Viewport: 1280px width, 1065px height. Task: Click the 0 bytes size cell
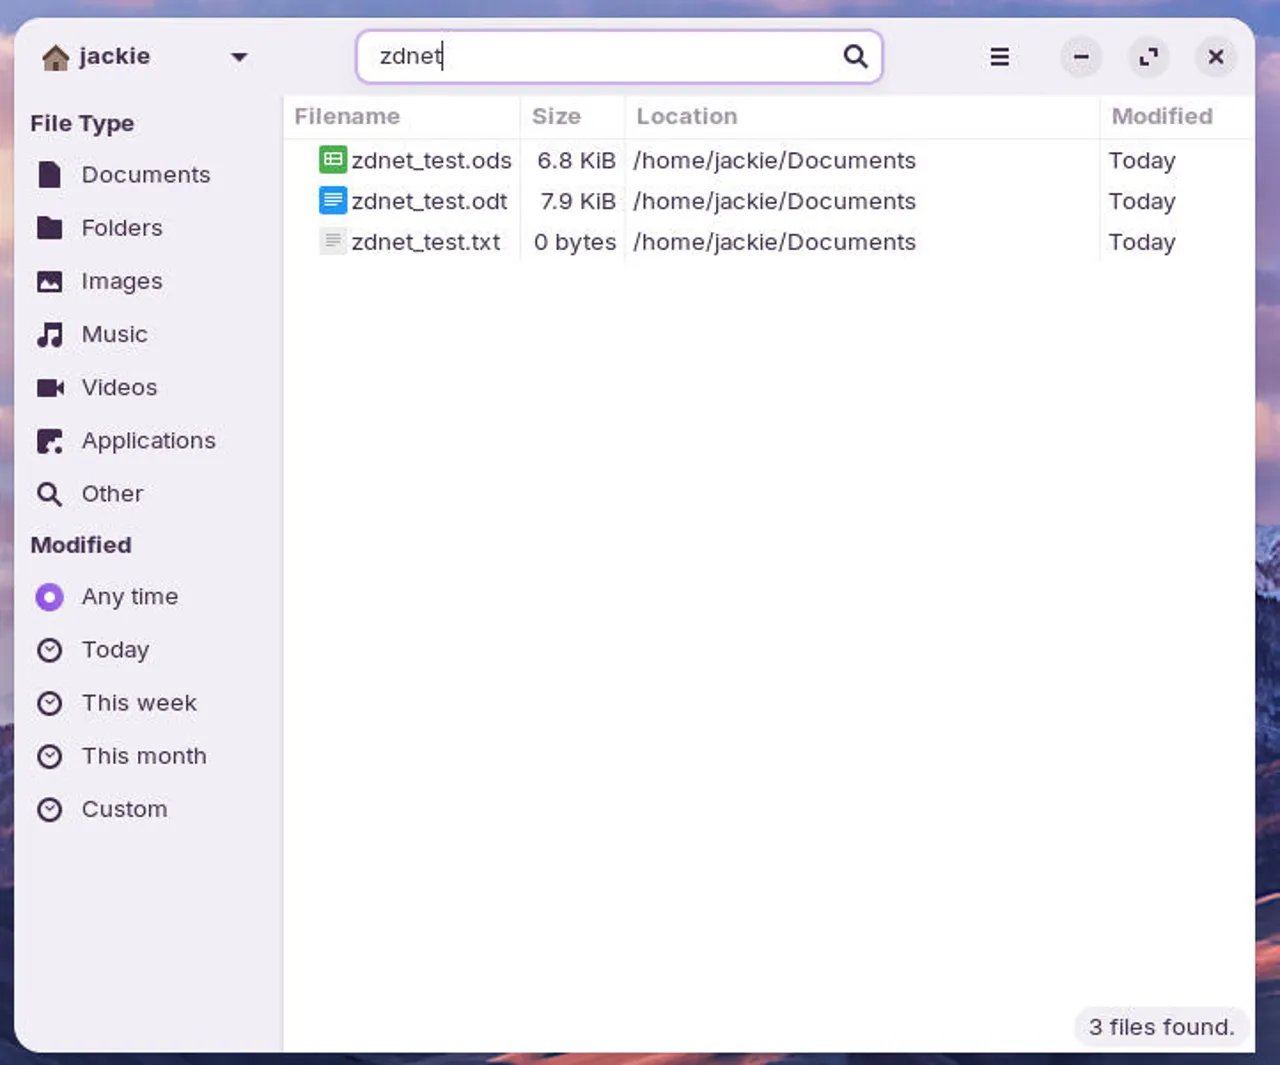coord(575,242)
